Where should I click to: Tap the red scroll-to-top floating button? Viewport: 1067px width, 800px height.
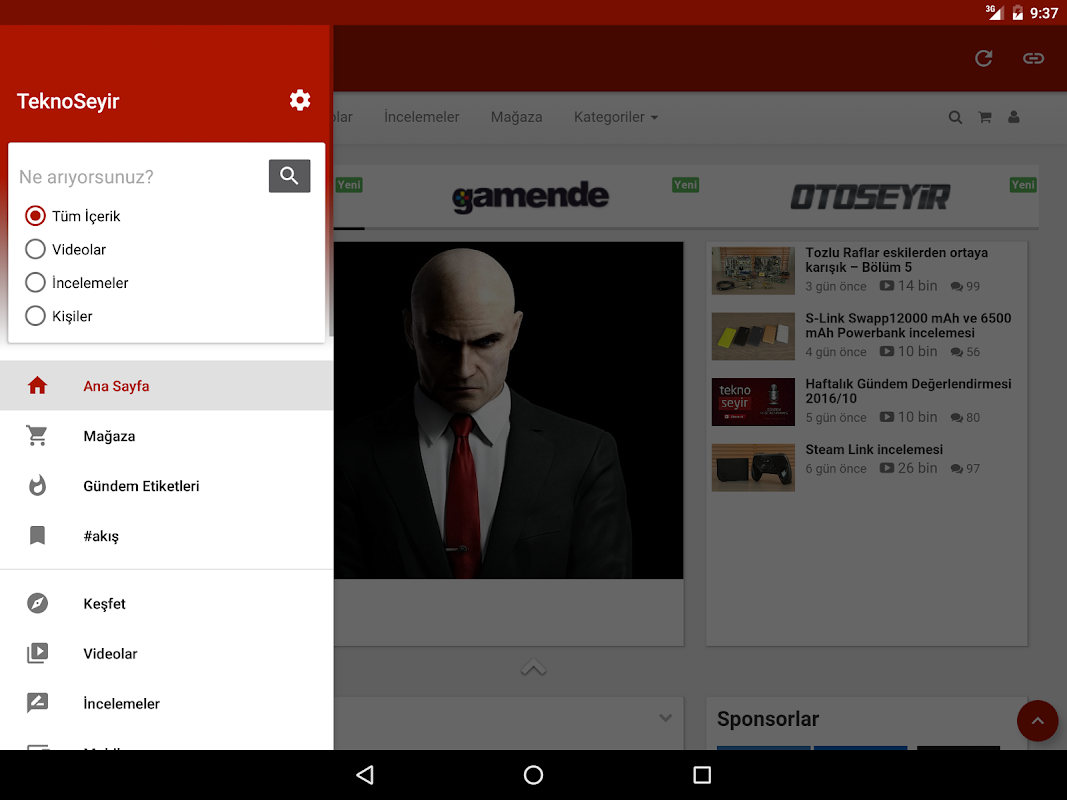click(x=1037, y=720)
